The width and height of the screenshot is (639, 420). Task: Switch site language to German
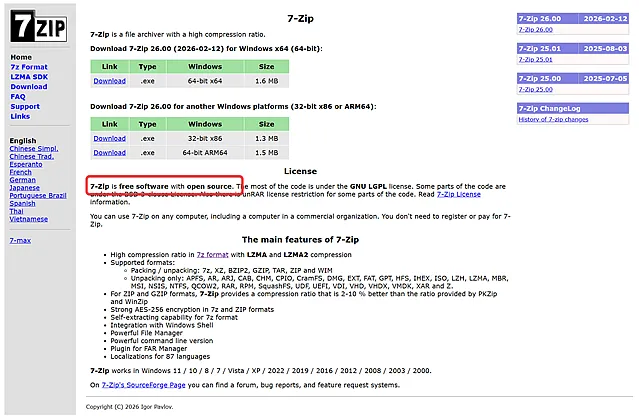[23, 180]
